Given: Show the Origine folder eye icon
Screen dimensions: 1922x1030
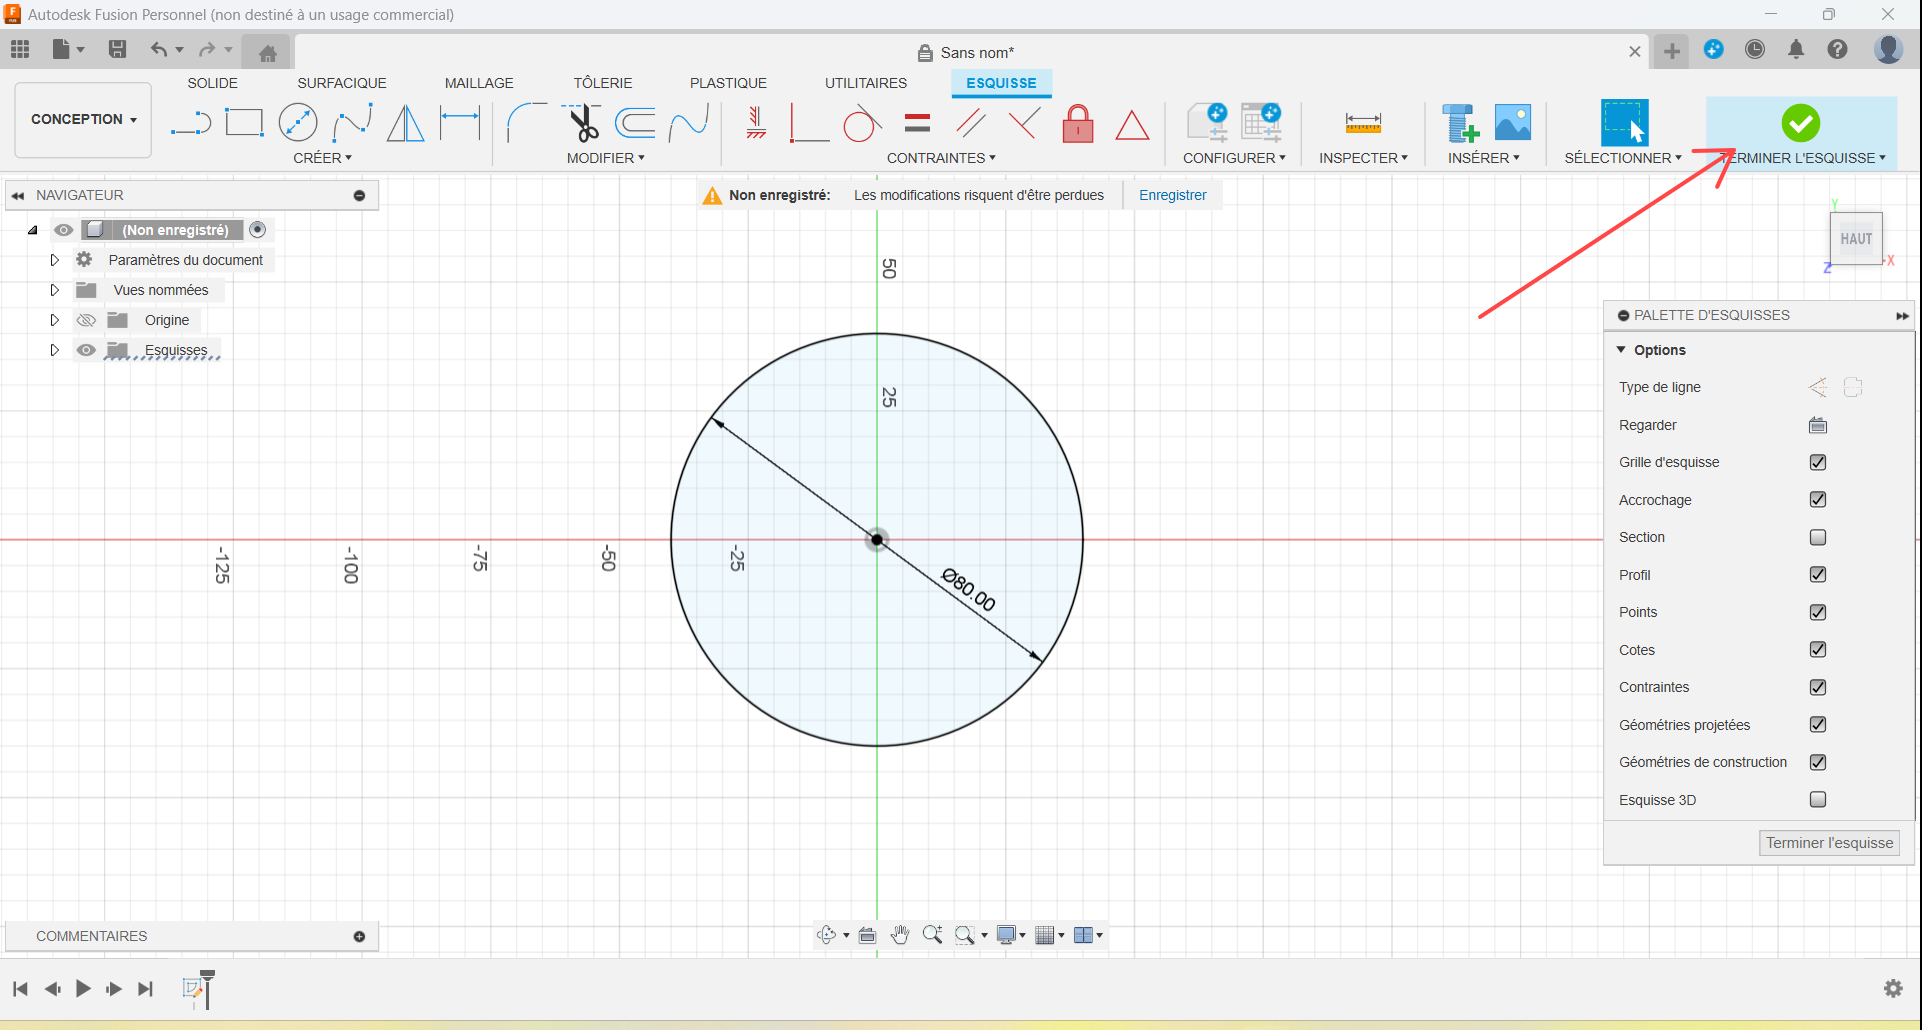Looking at the screenshot, I should 86,320.
